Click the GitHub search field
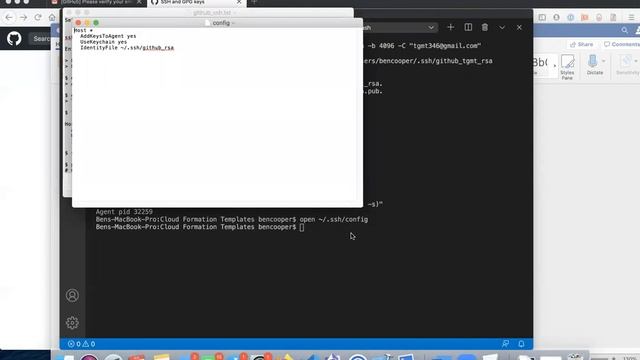The height and width of the screenshot is (360, 640). point(40,39)
